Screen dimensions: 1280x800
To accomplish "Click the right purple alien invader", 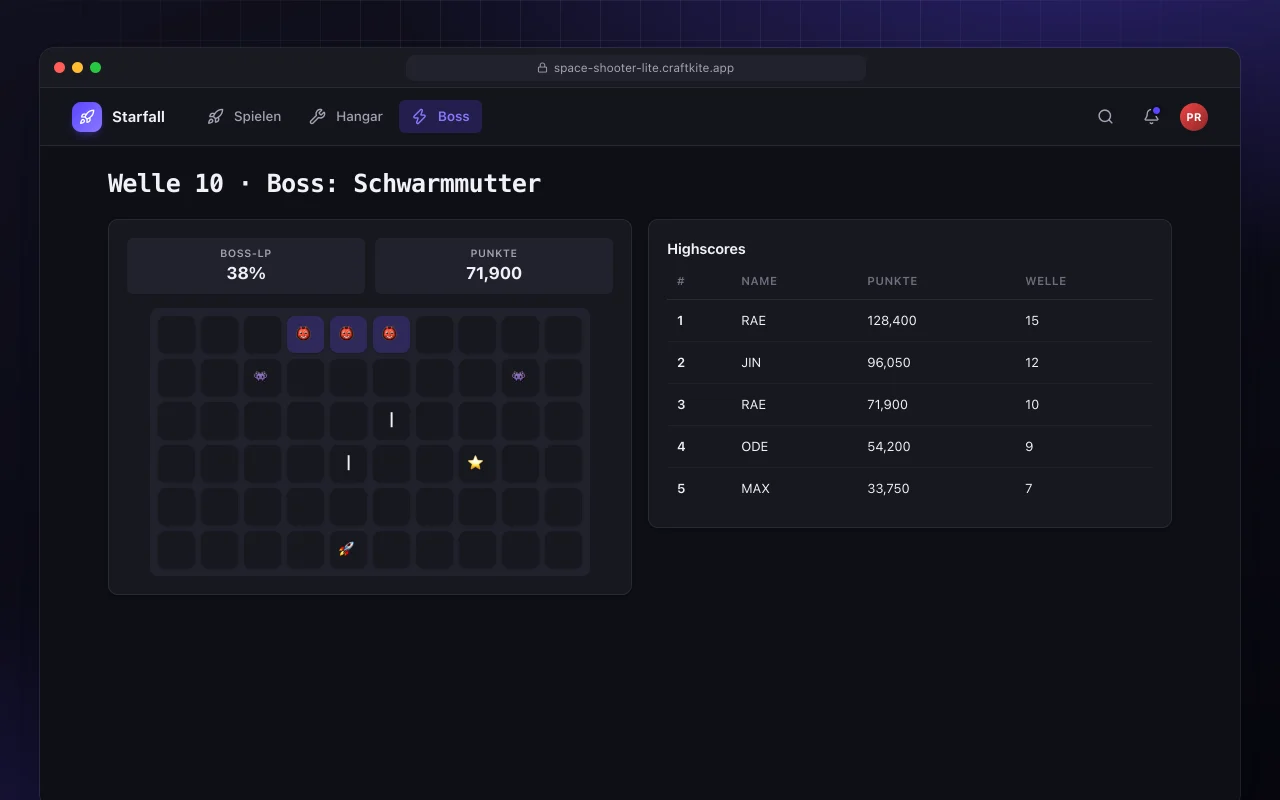I will tap(518, 377).
